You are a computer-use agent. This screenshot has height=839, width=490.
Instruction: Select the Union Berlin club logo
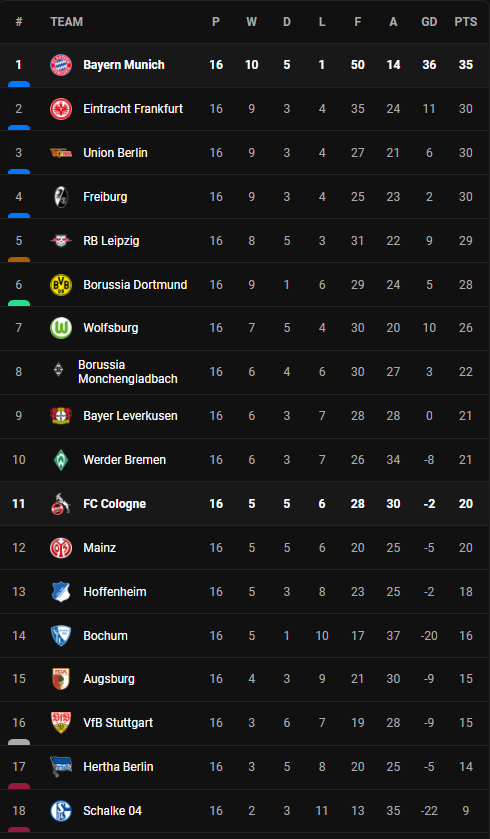click(x=61, y=153)
